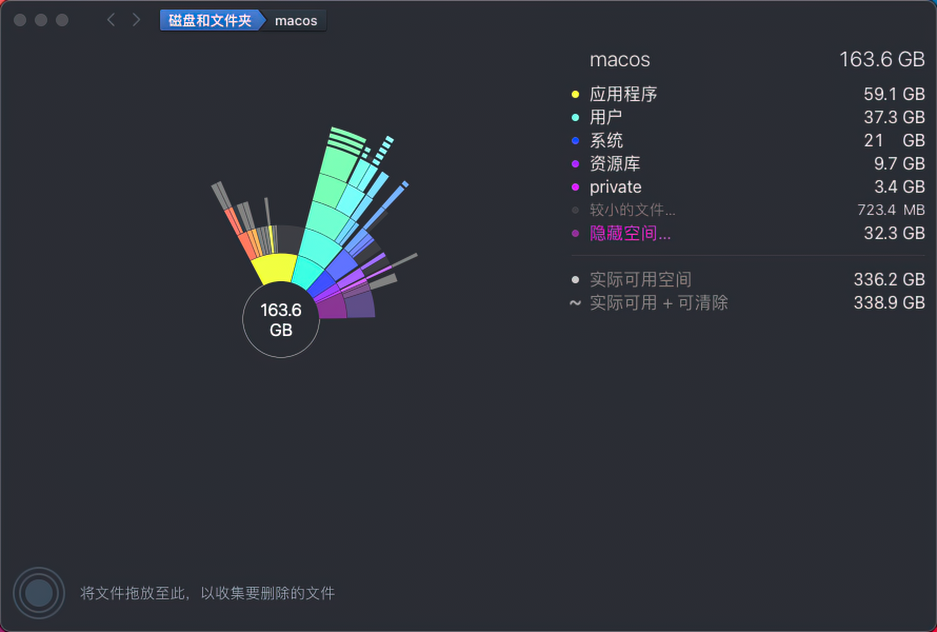Screen dimensions: 937x632
Task: Select the blue 系统 chart segment
Action: (x=321, y=283)
